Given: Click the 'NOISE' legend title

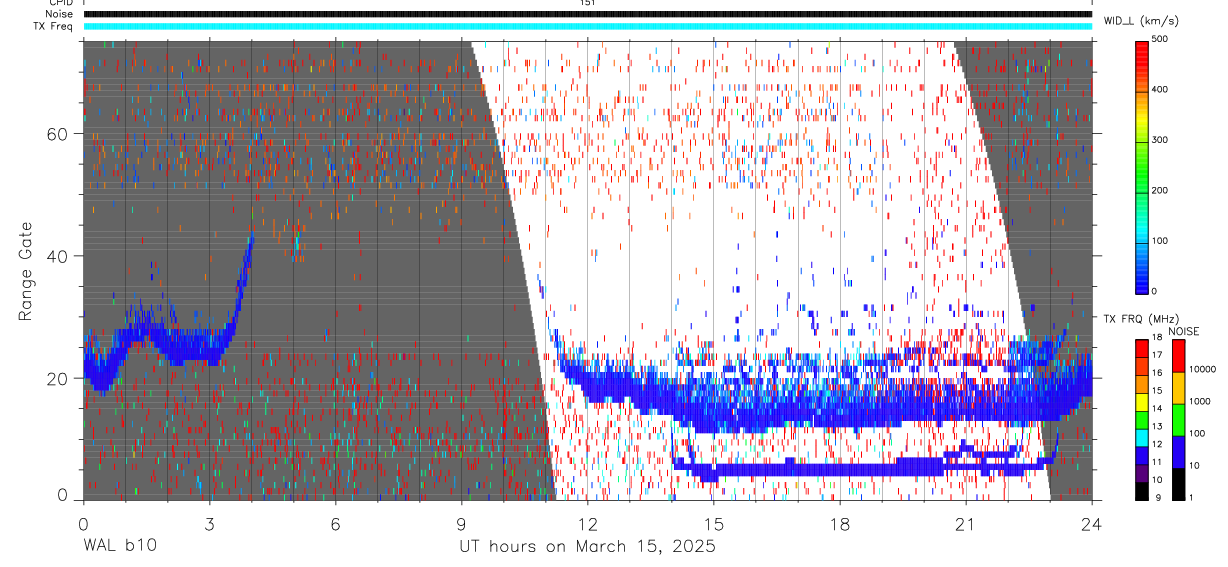Looking at the screenshot, I should 1183,331.
